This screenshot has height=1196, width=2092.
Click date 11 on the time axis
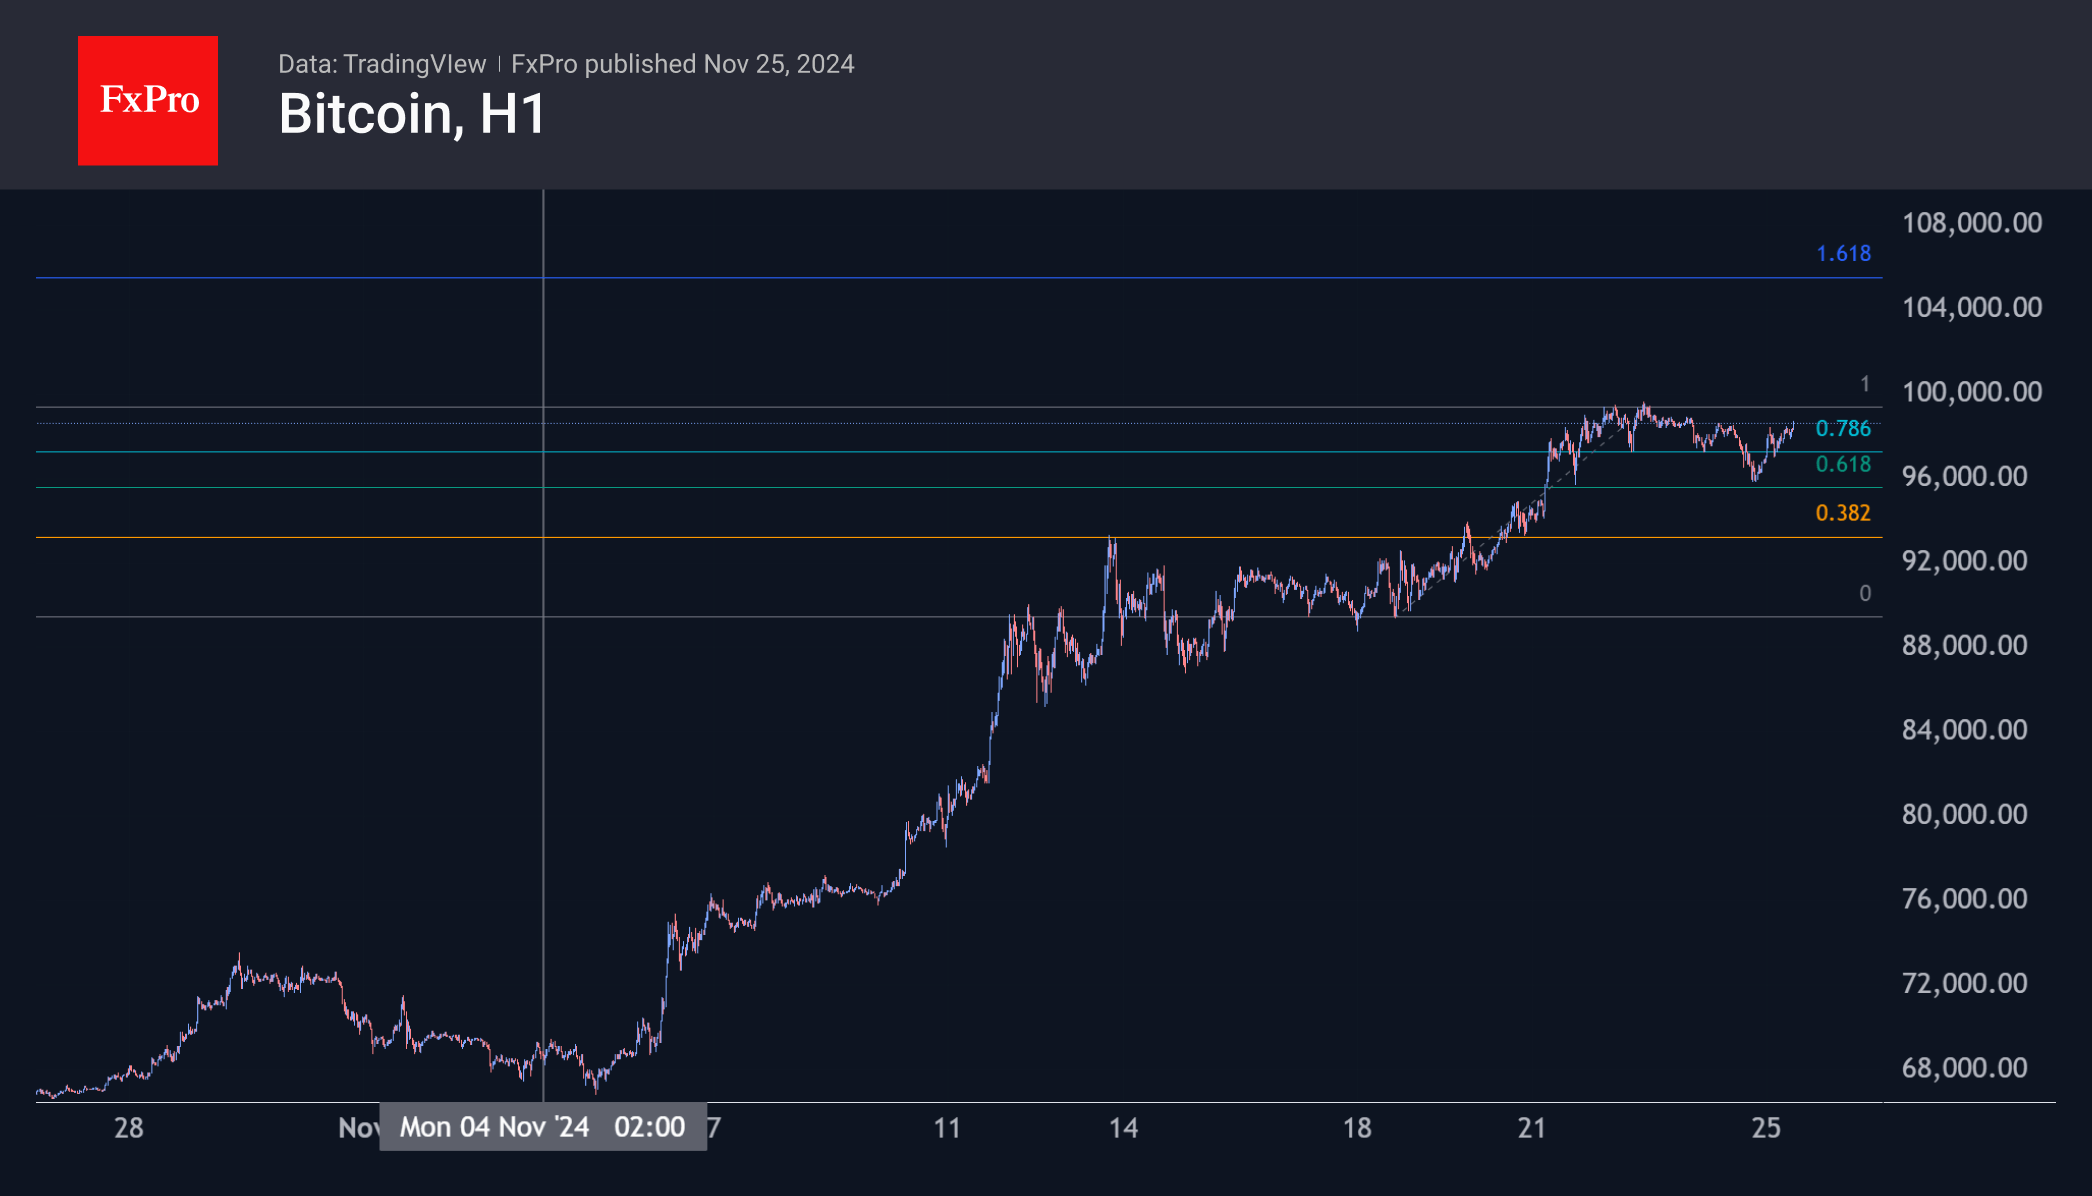(947, 1128)
